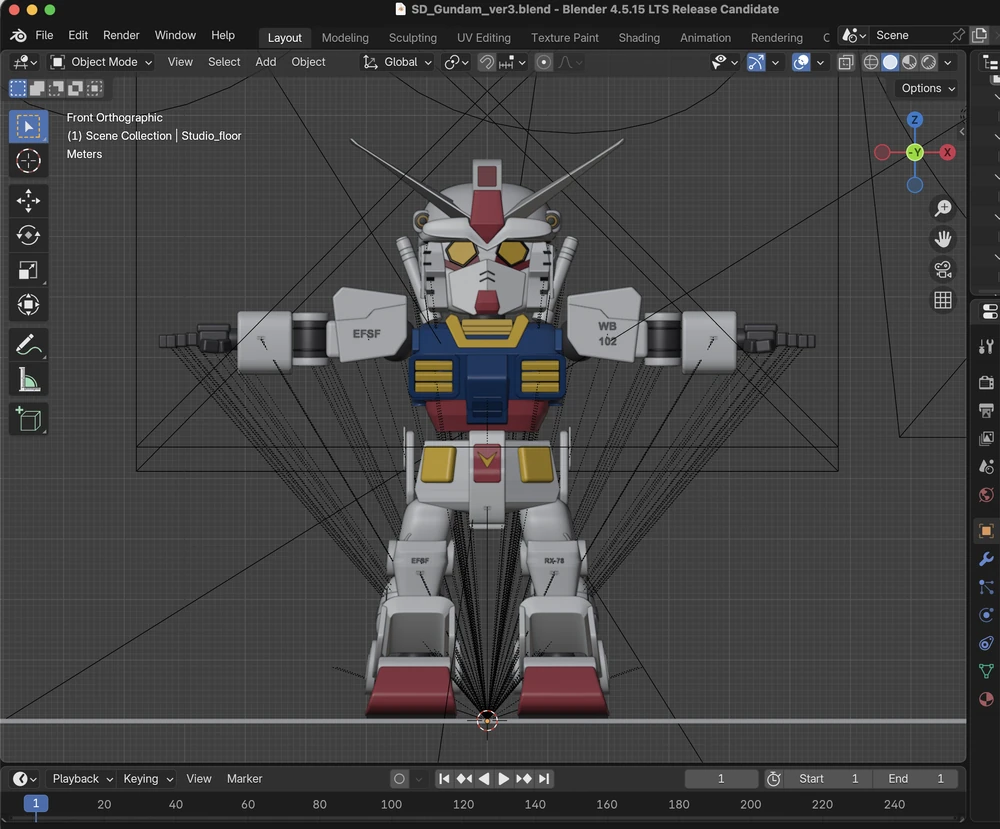Switch to Wireframe viewport shading
Image resolution: width=1000 pixels, height=829 pixels.
871,62
